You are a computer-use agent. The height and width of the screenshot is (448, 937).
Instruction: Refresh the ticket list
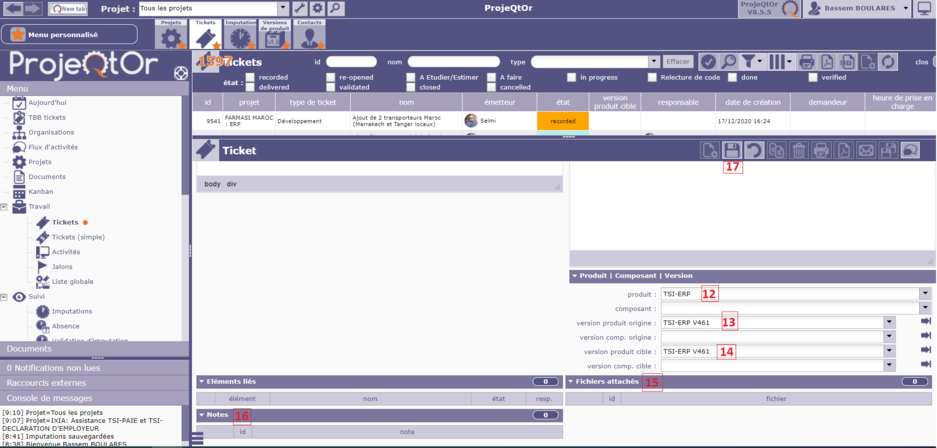888,62
